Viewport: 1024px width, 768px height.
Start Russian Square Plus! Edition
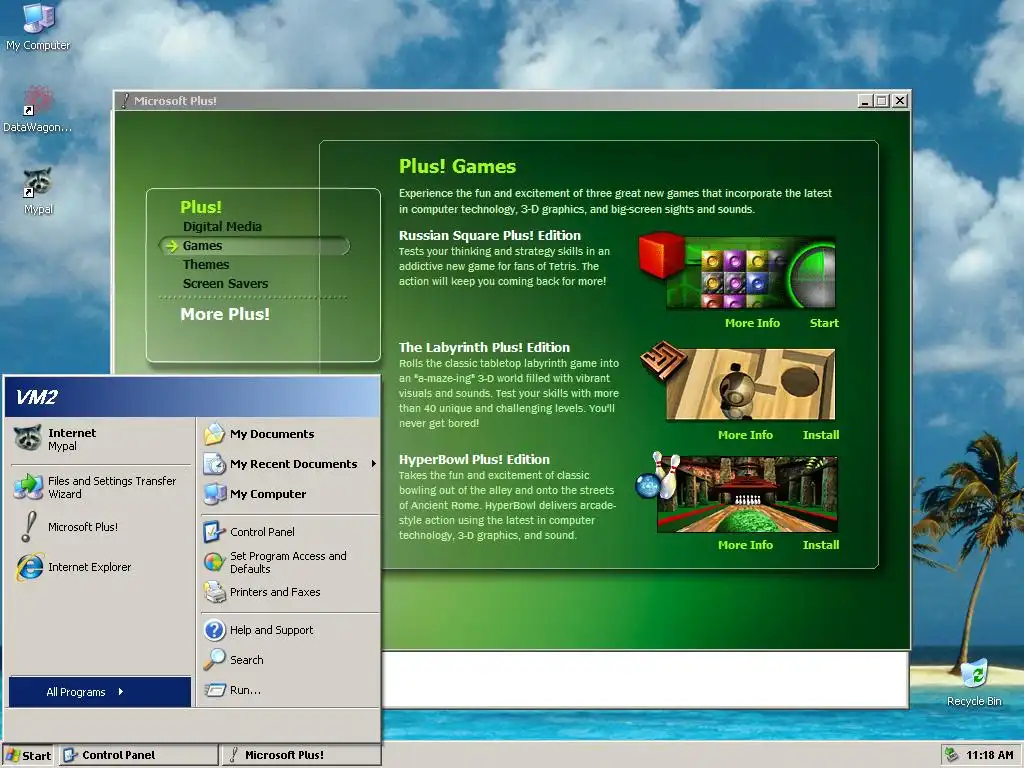[x=824, y=323]
